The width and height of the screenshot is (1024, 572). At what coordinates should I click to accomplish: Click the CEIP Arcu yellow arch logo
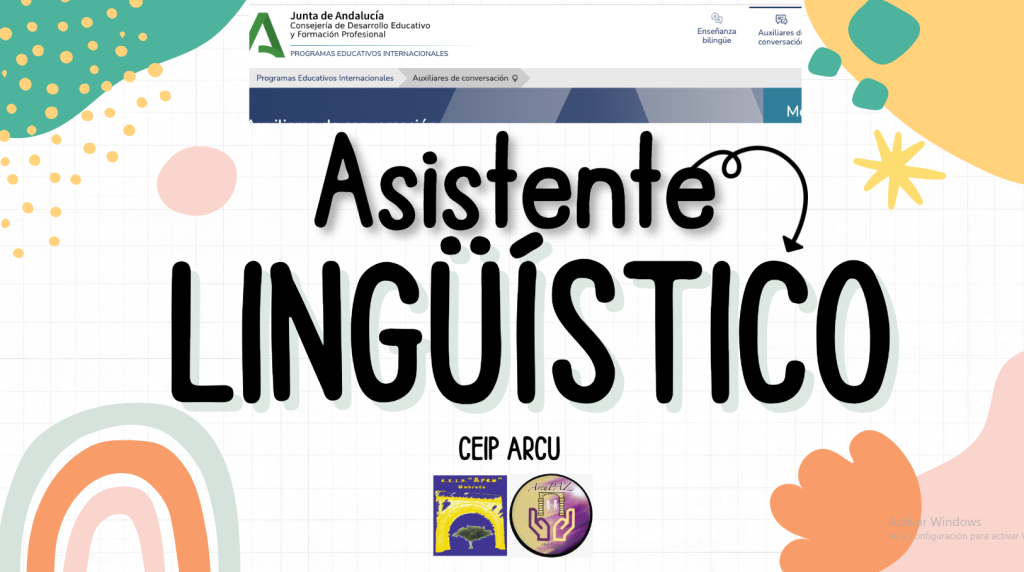pos(470,515)
